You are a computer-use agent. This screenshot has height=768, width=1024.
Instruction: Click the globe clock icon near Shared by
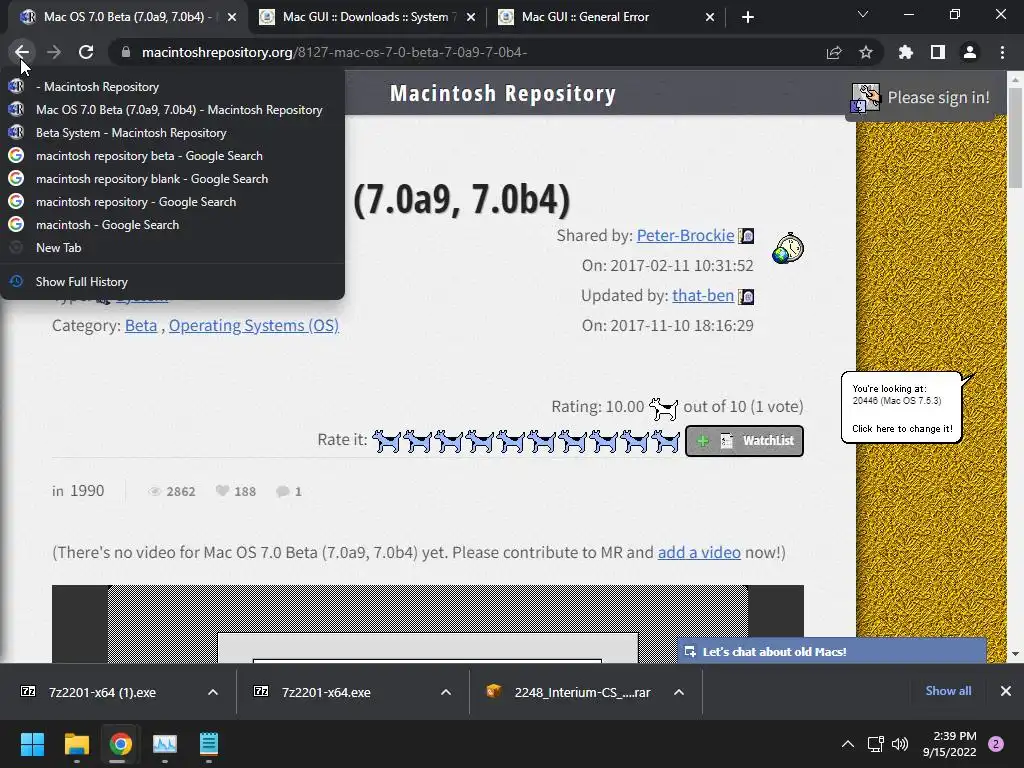pyautogui.click(x=788, y=248)
